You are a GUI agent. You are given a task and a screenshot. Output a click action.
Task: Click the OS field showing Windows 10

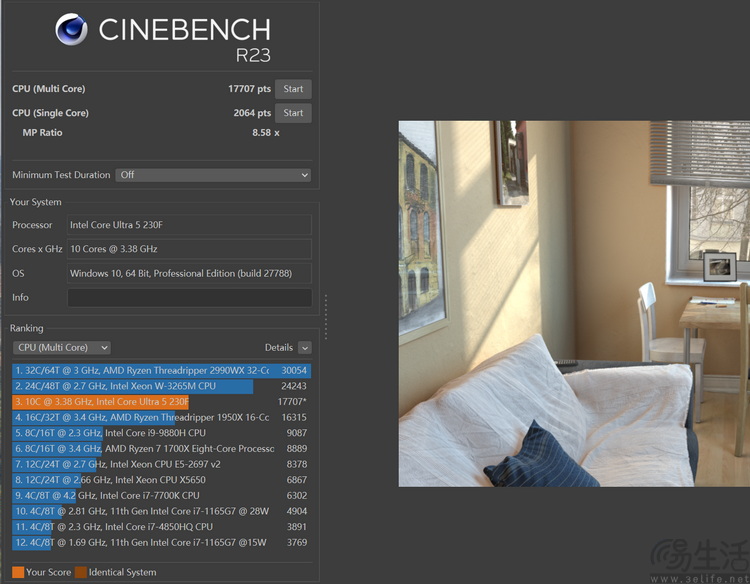tap(189, 273)
